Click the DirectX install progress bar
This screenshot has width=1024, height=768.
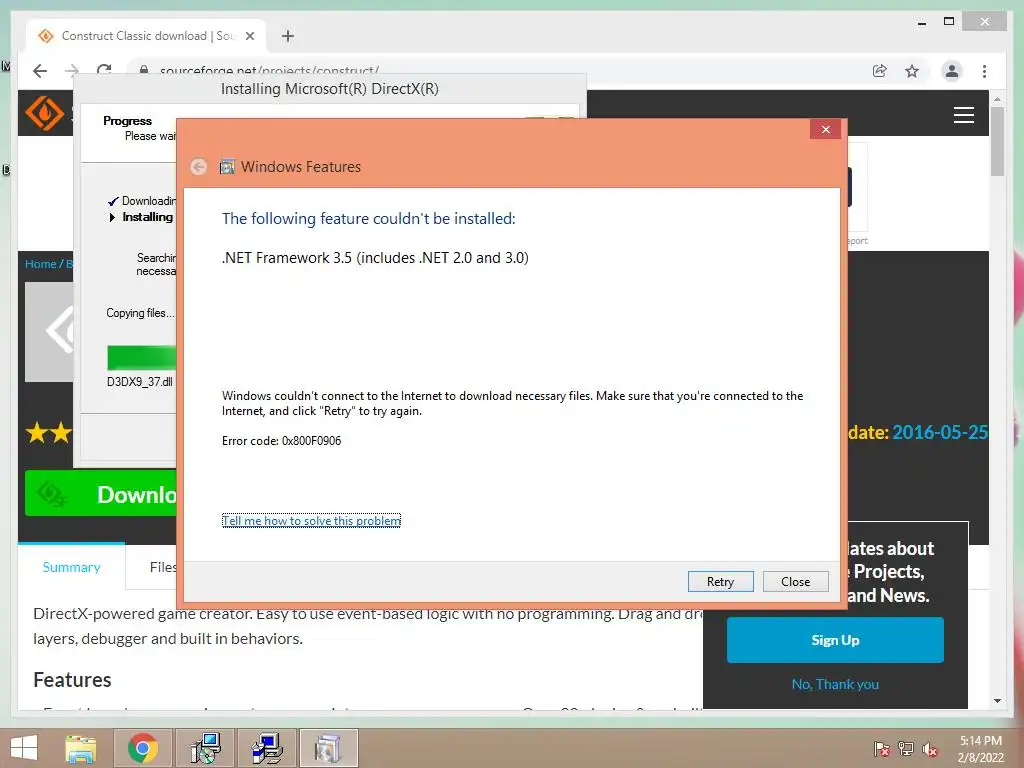[141, 358]
